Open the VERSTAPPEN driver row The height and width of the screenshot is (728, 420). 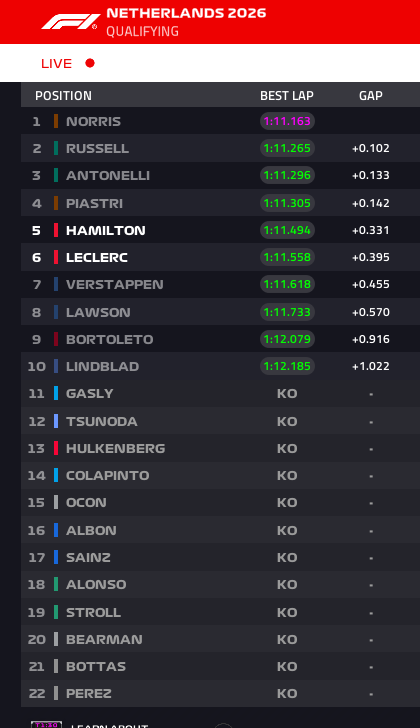click(220, 284)
